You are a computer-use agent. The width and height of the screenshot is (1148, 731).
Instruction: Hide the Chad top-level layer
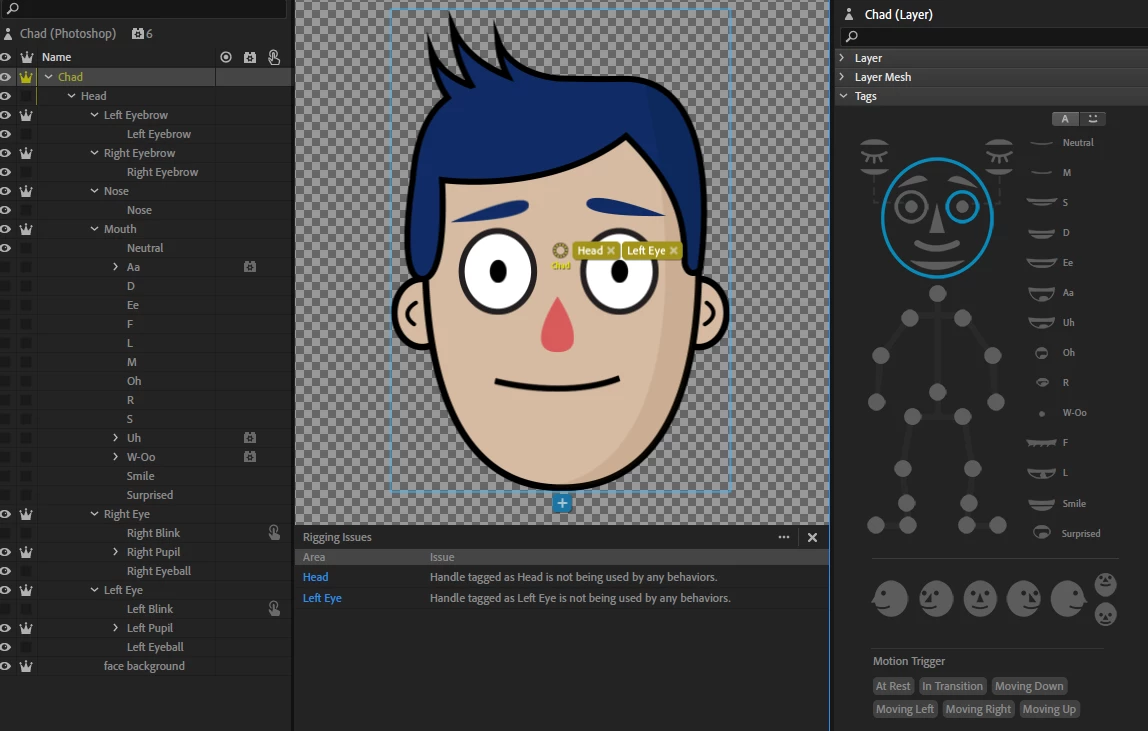pos(6,77)
